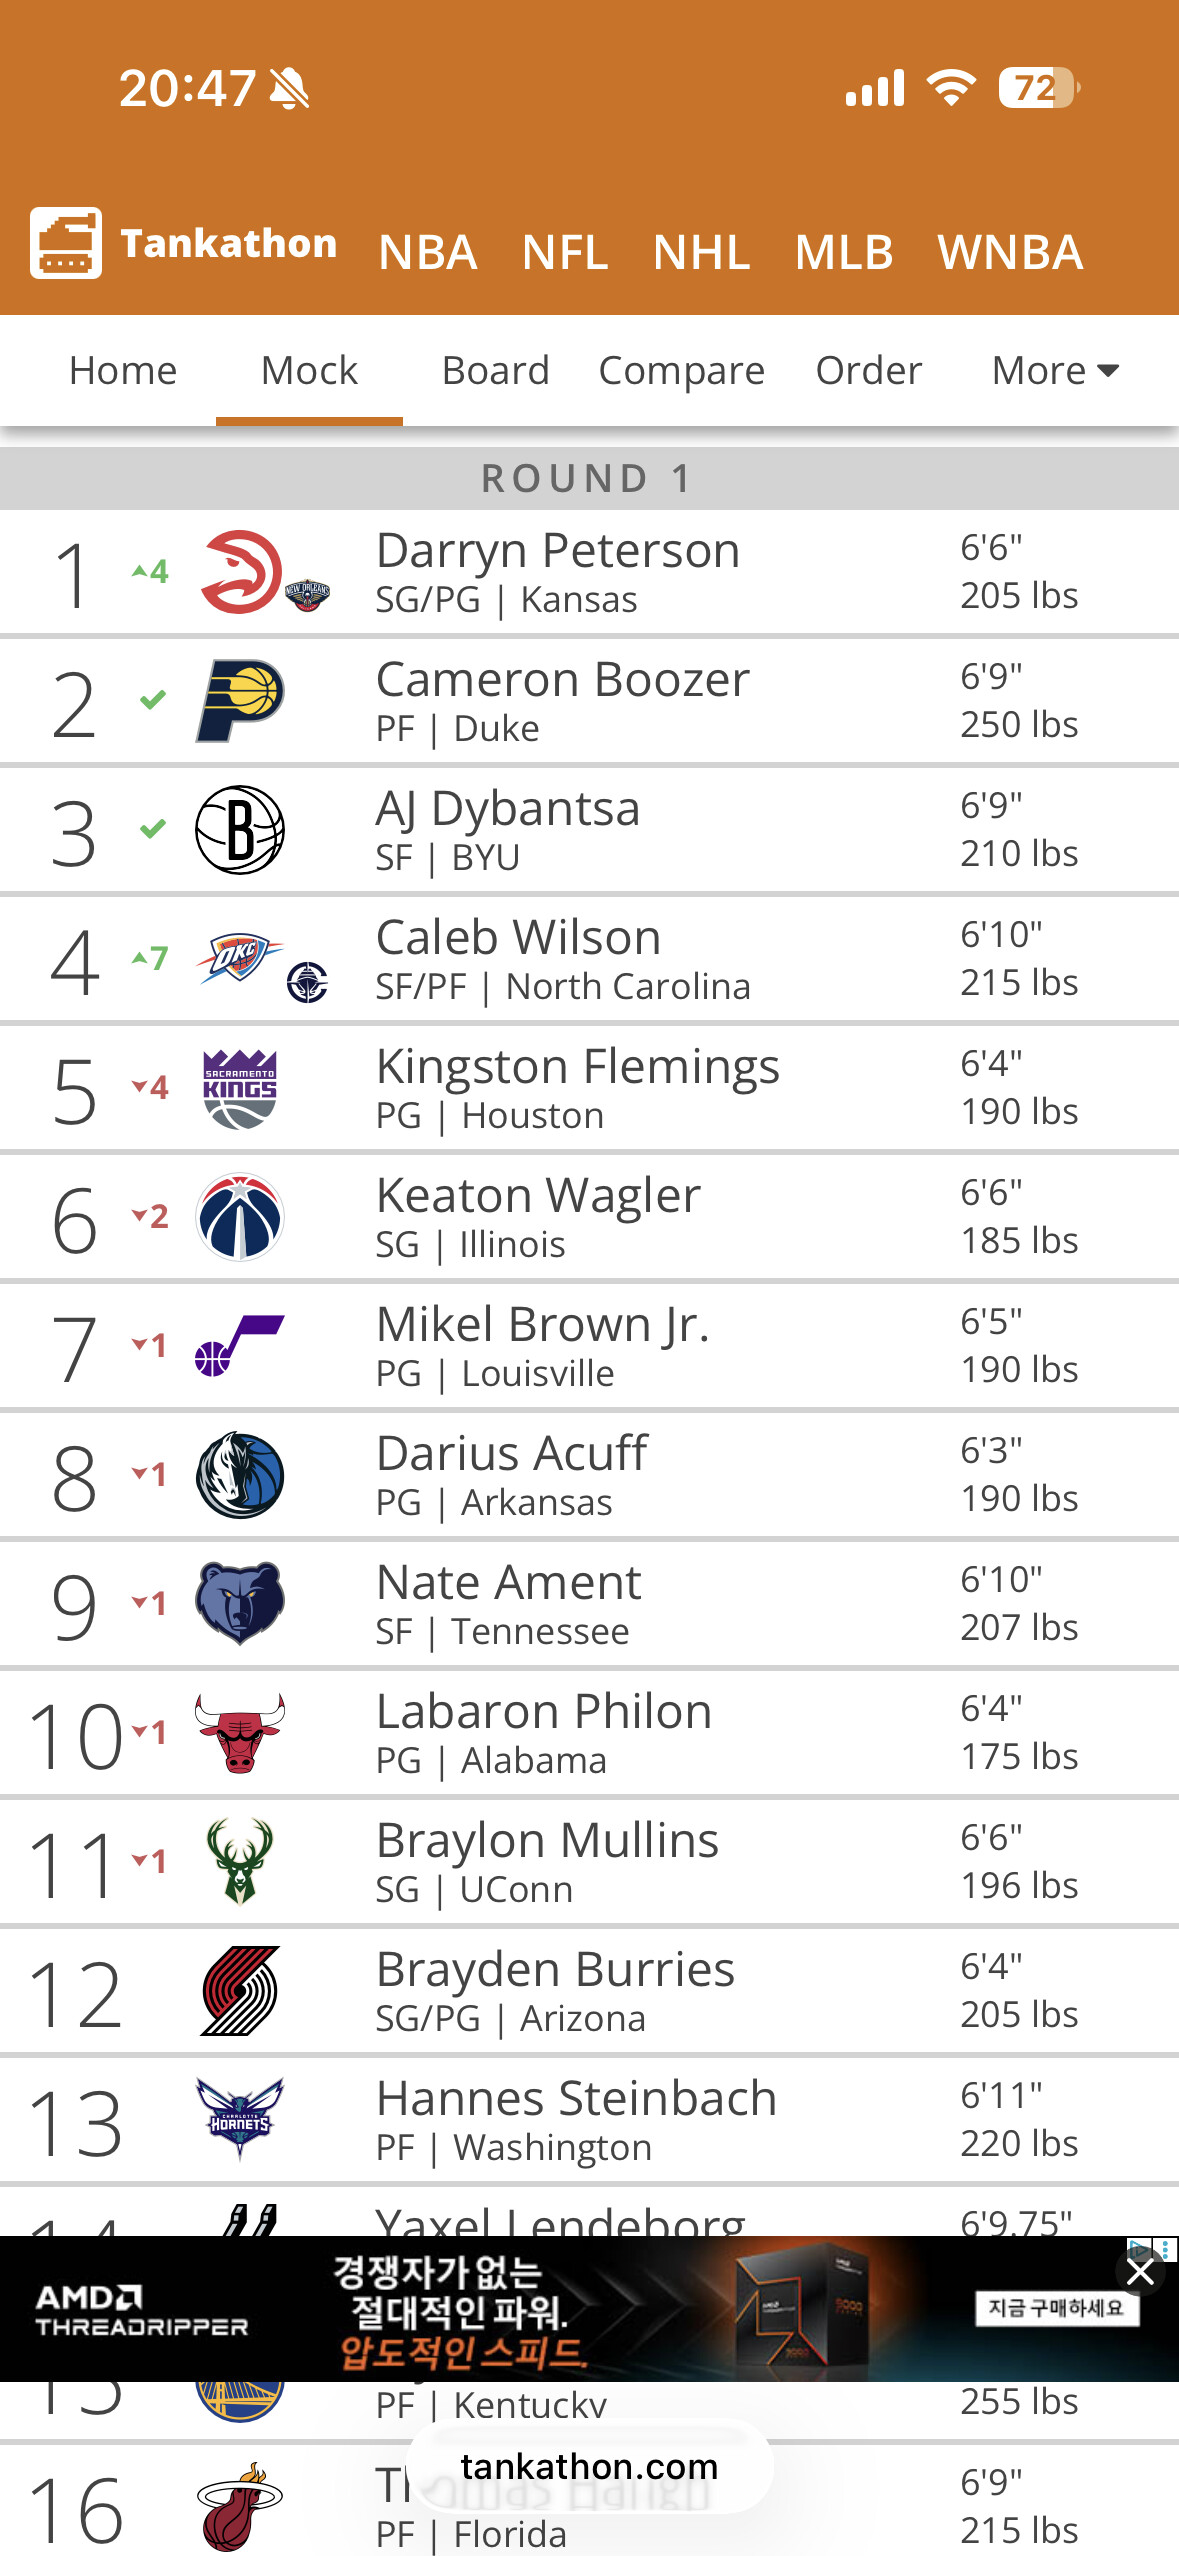The width and height of the screenshot is (1179, 2556).
Task: Open the Compare tab
Action: click(681, 371)
